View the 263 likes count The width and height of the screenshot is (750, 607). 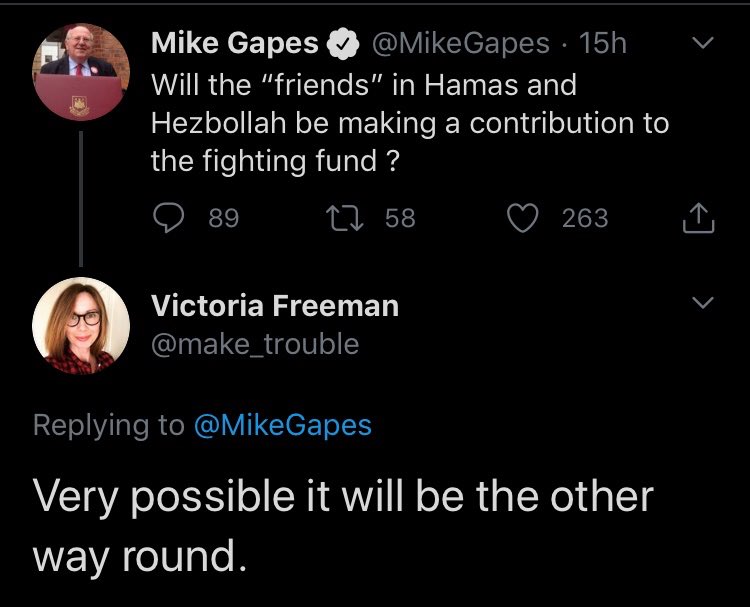(585, 218)
